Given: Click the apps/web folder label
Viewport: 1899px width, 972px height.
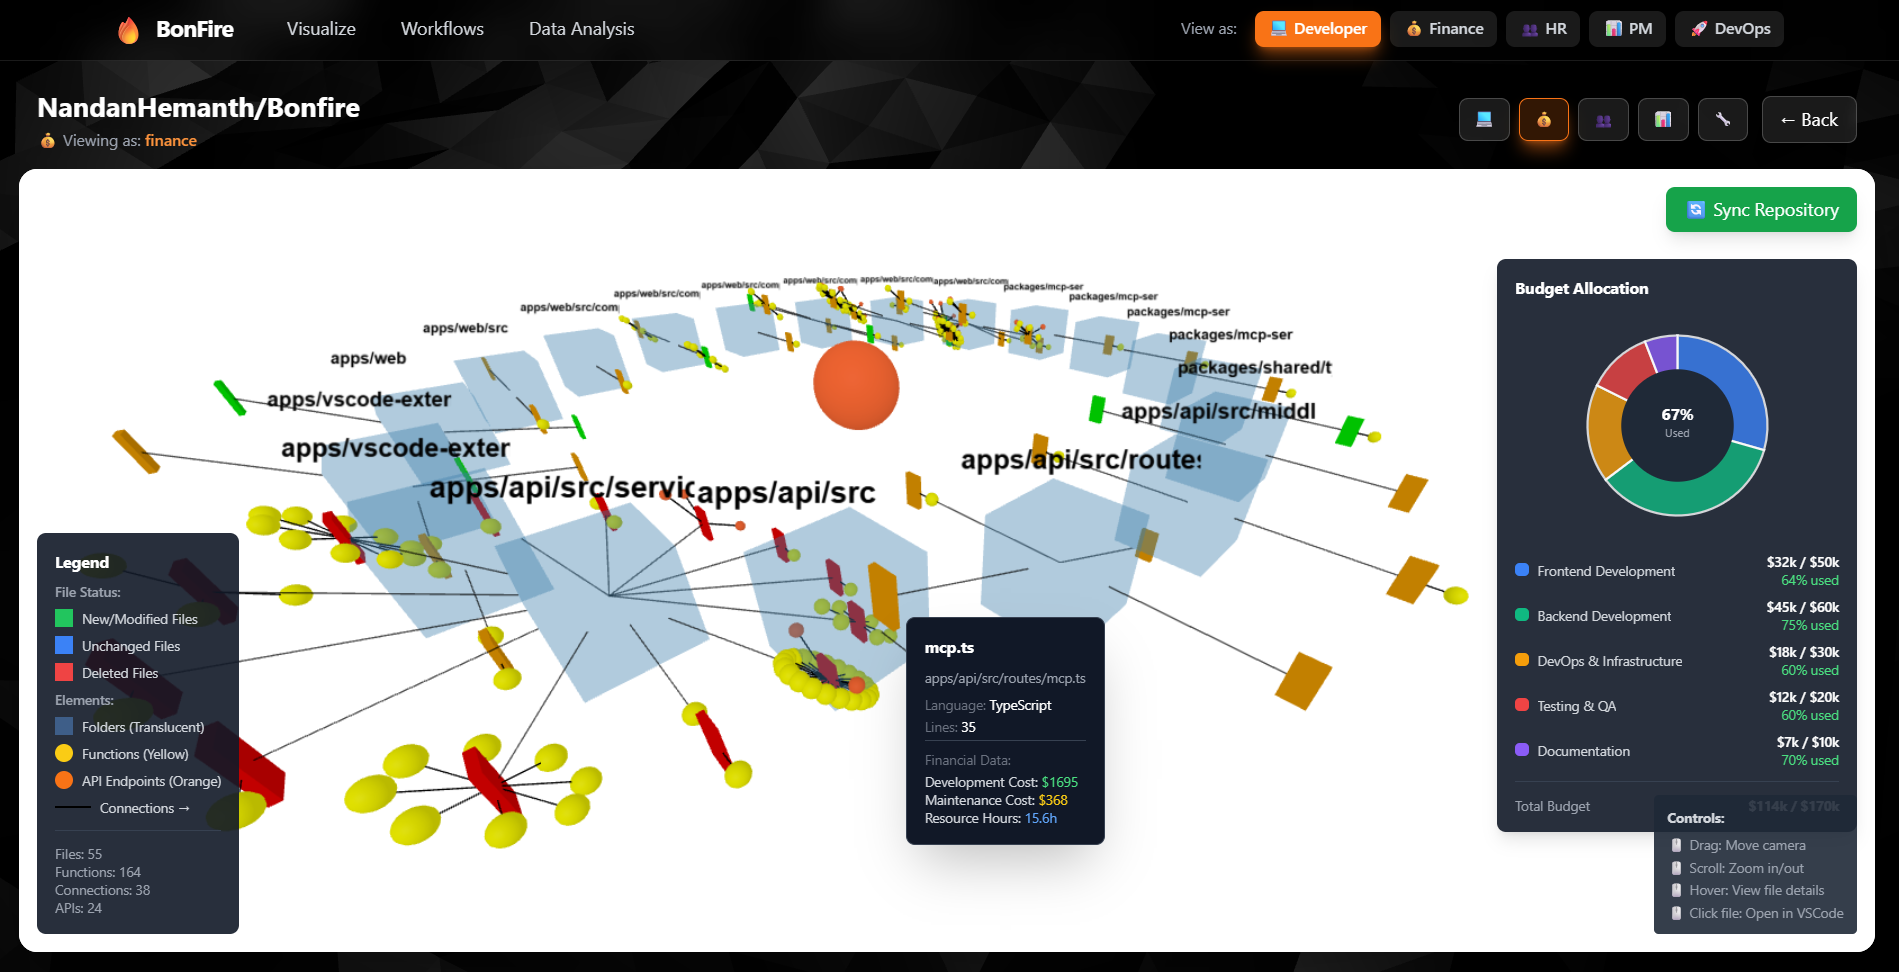Looking at the screenshot, I should pyautogui.click(x=368, y=358).
